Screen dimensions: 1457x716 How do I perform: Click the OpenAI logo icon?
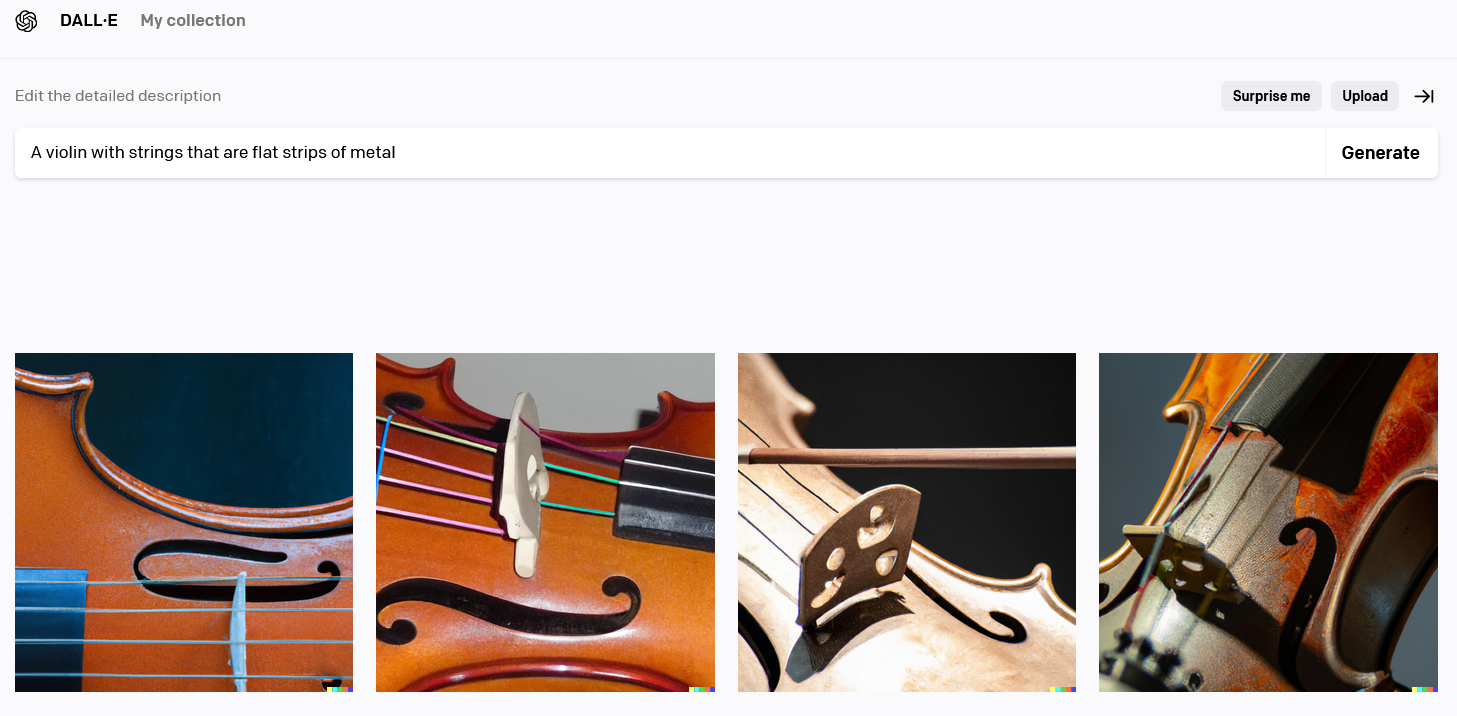tap(27, 21)
